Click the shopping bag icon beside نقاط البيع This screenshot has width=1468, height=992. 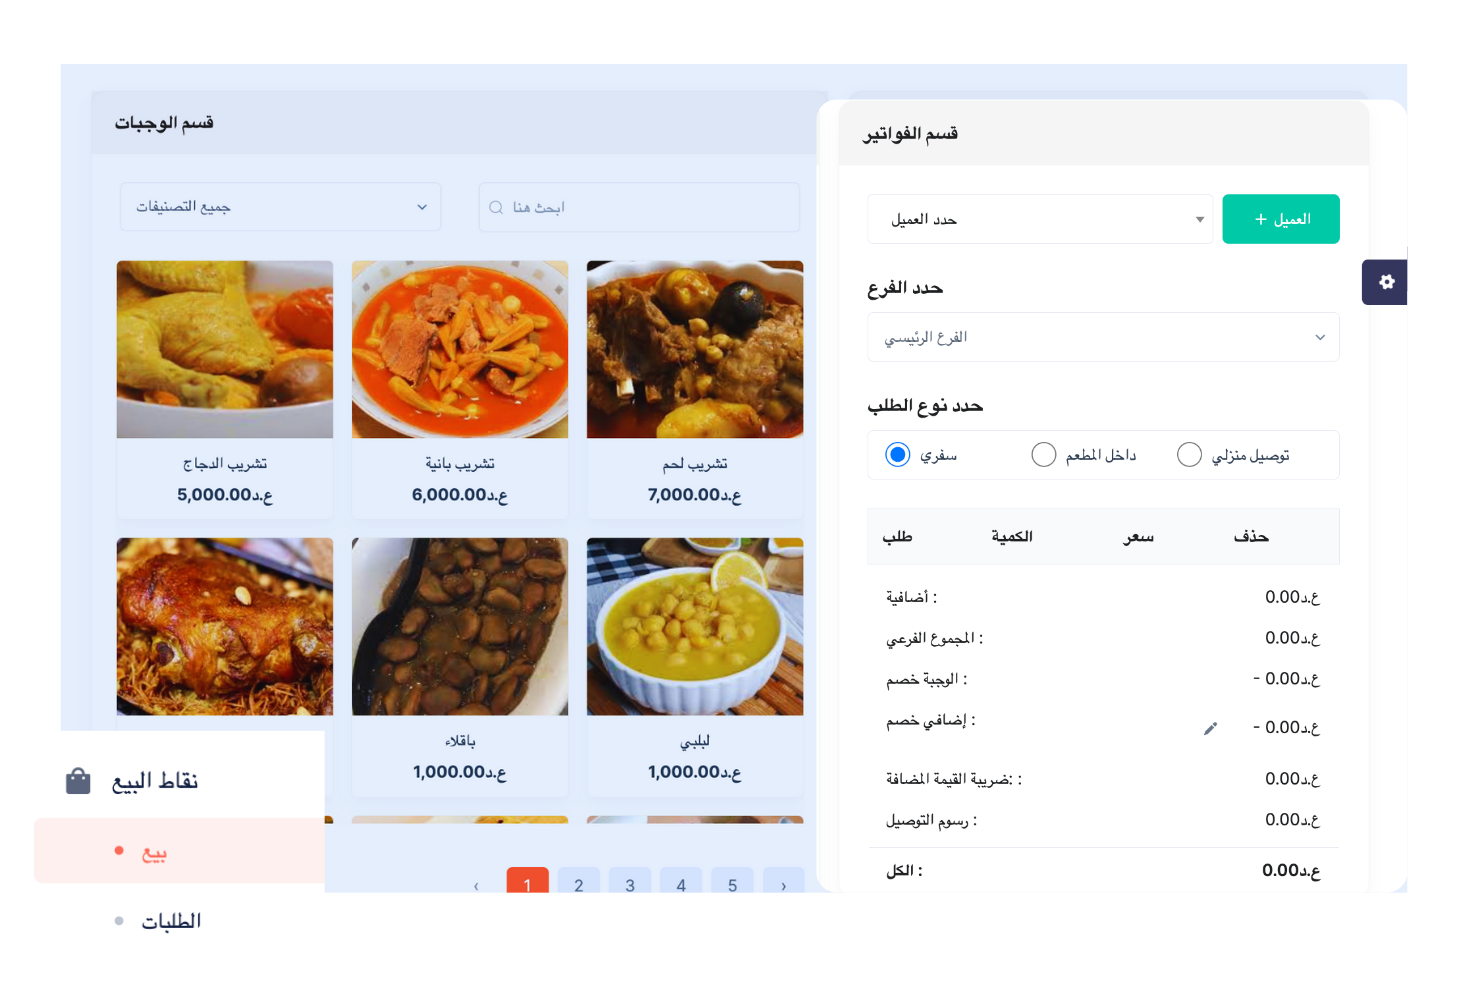click(78, 781)
